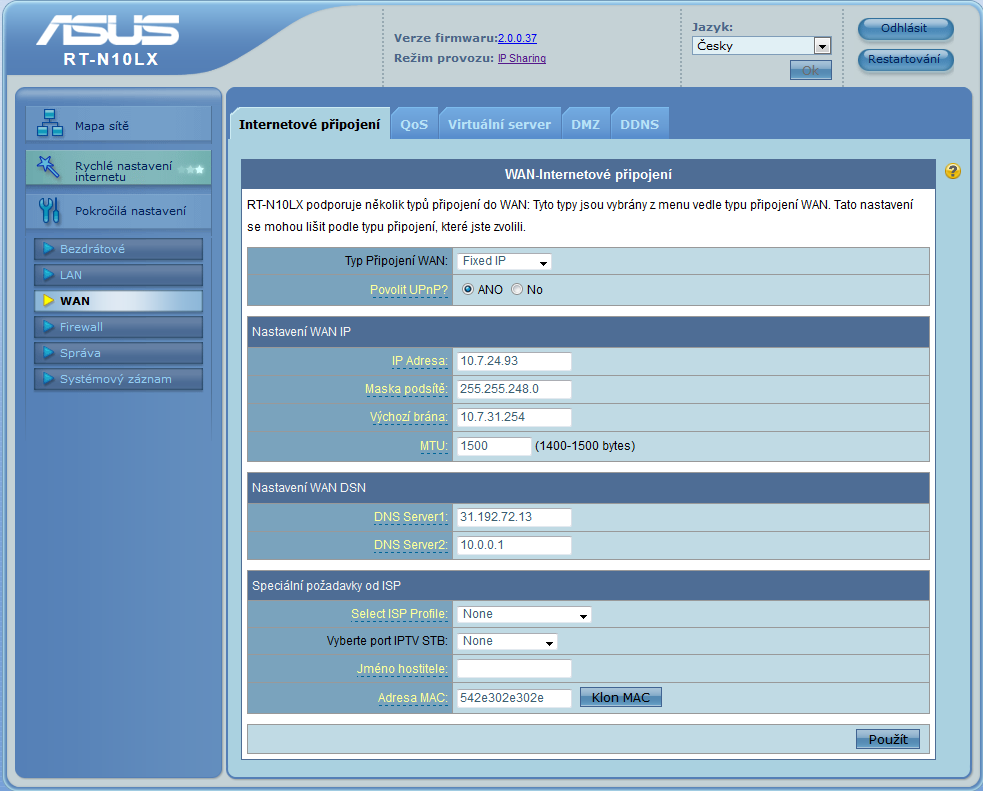Open the Select ISP Profile dropdown
983x791 pixels.
click(x=524, y=614)
